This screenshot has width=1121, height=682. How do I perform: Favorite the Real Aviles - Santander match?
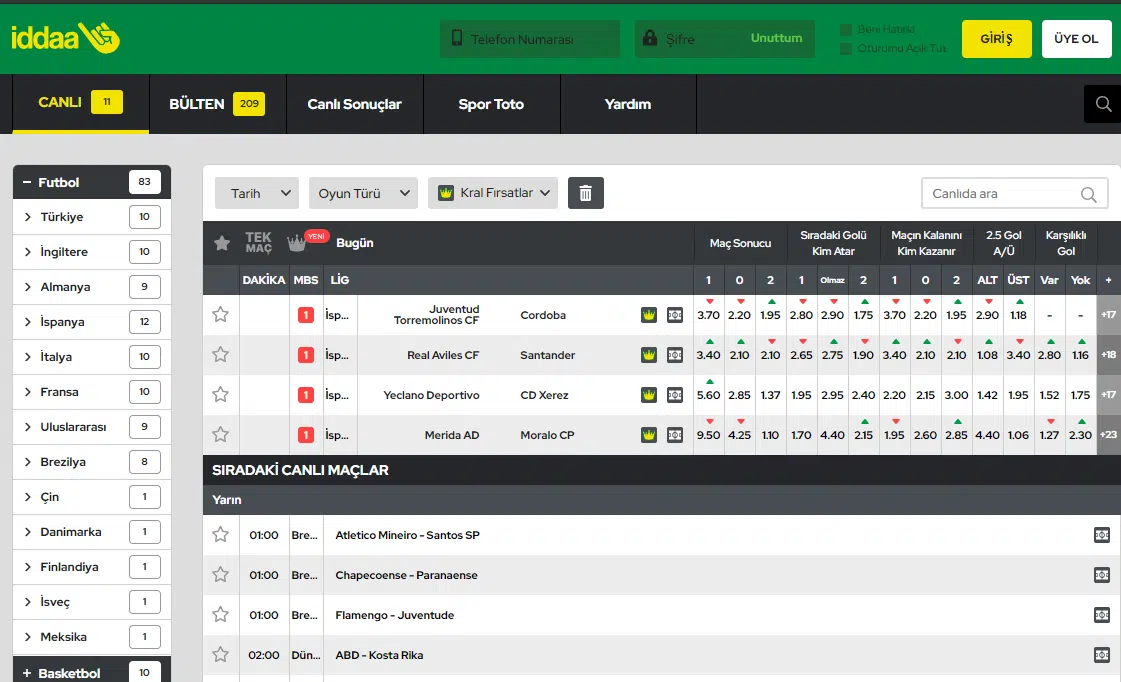pyautogui.click(x=220, y=355)
